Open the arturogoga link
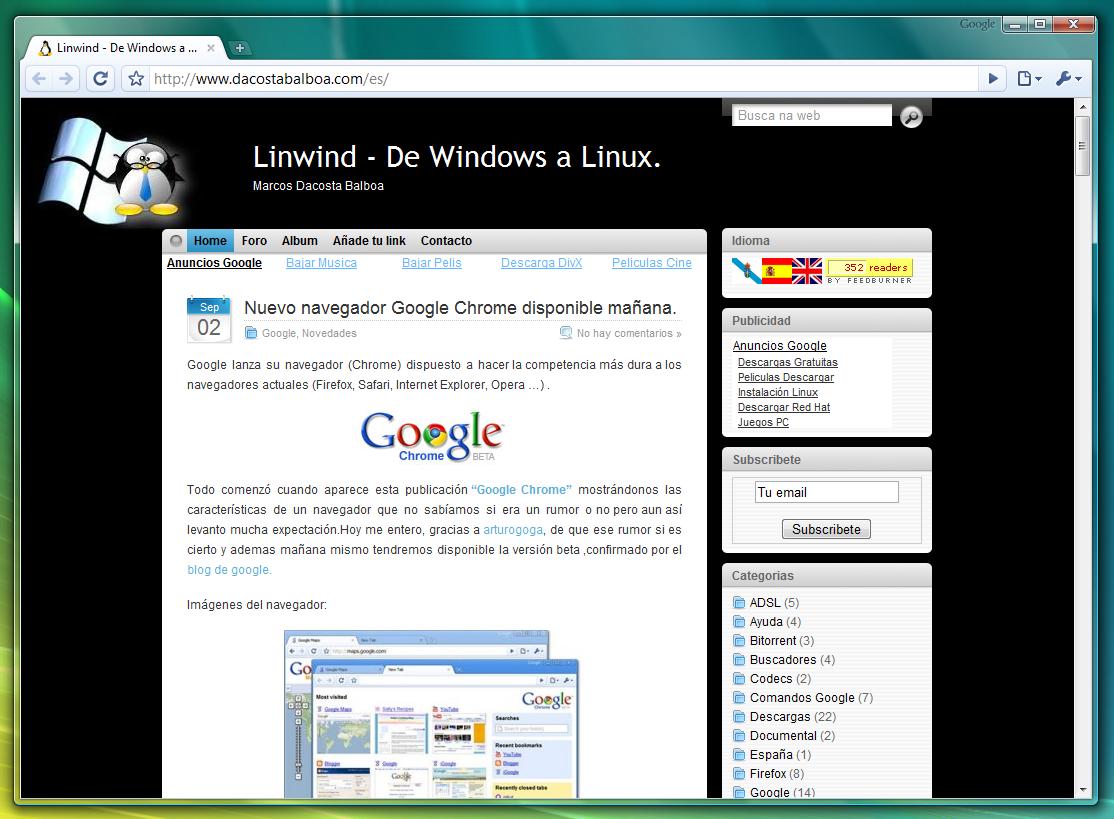 tap(513, 529)
